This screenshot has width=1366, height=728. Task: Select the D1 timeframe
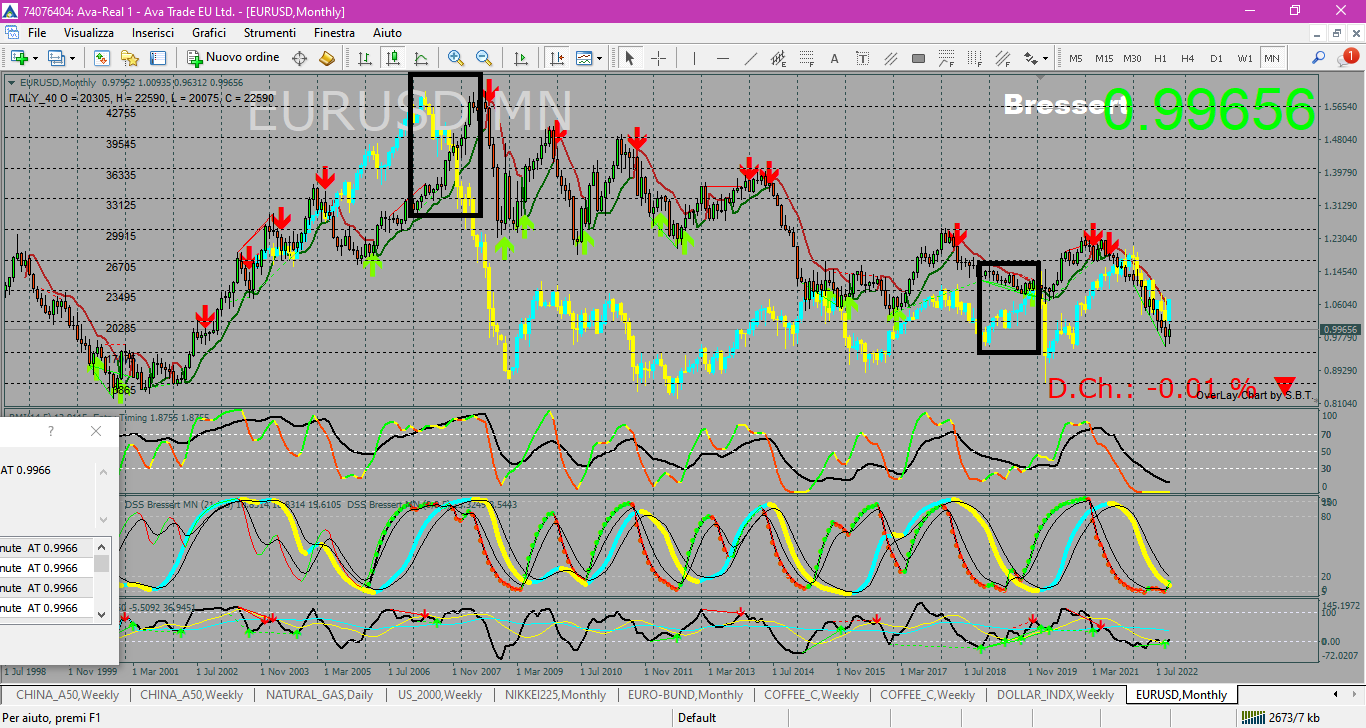1216,58
